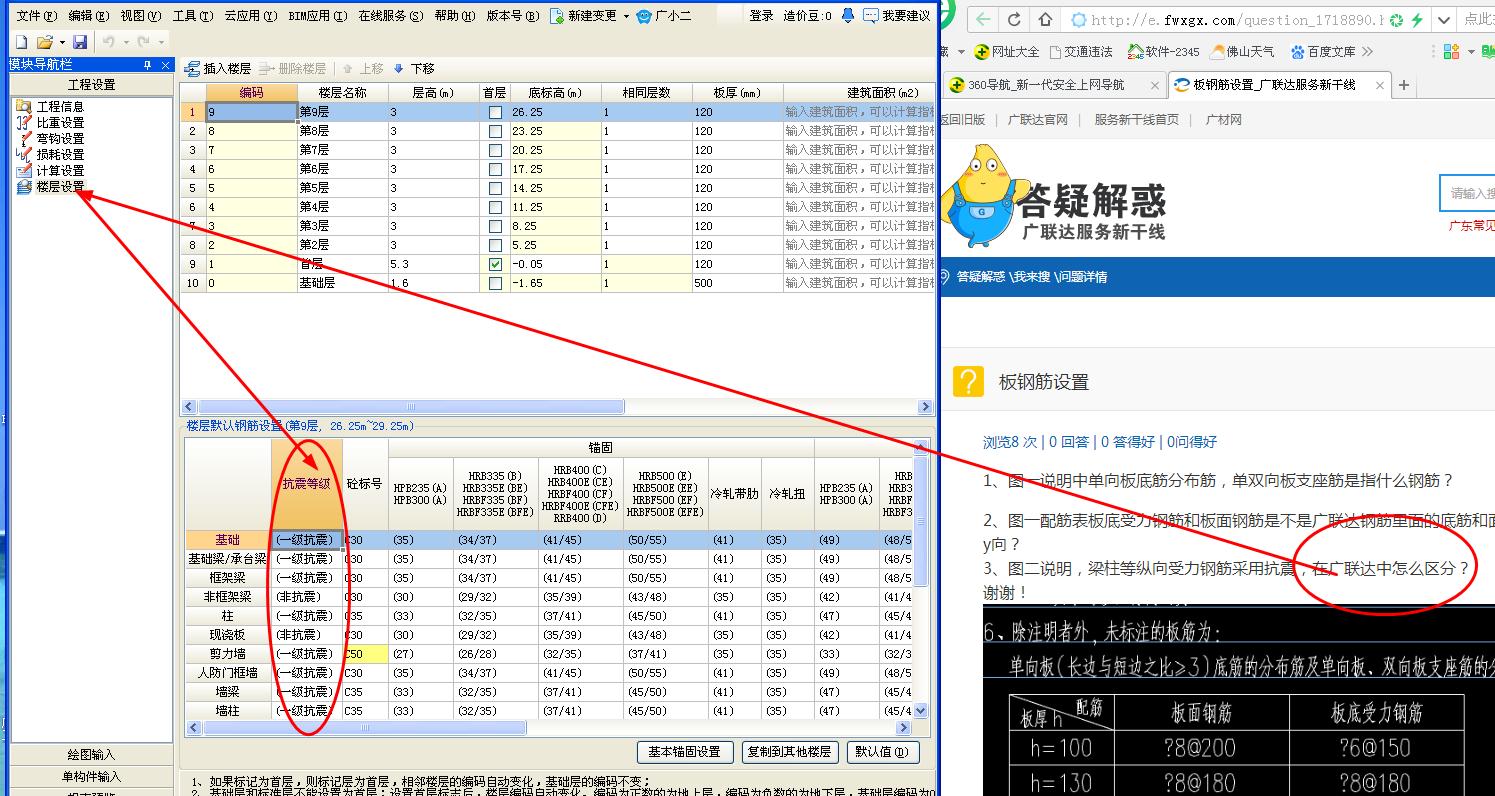Screen dimensions: 1495x796
Task: Click browser back arrow
Action: 984,20
